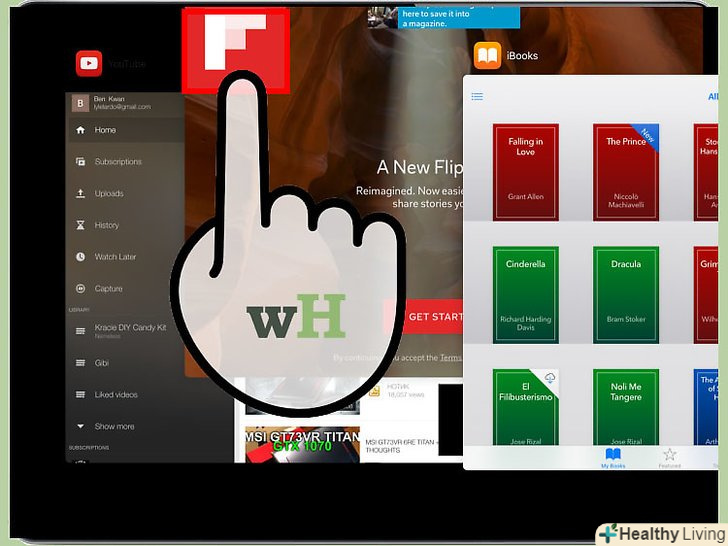Click the A New Flip headline in Flipboard
This screenshot has height=546, width=728.
click(x=420, y=167)
